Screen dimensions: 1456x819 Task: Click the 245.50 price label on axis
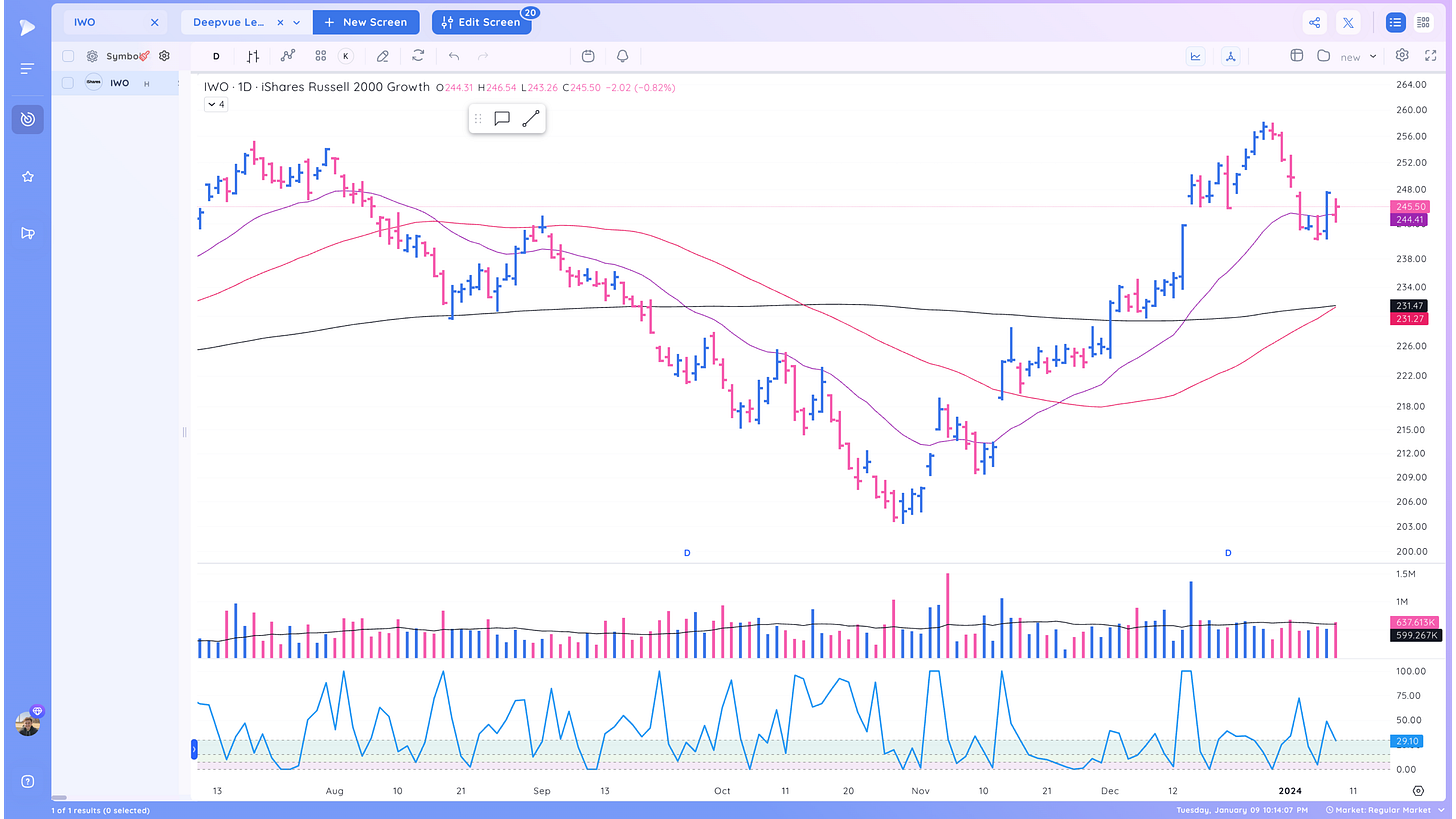(x=1409, y=206)
